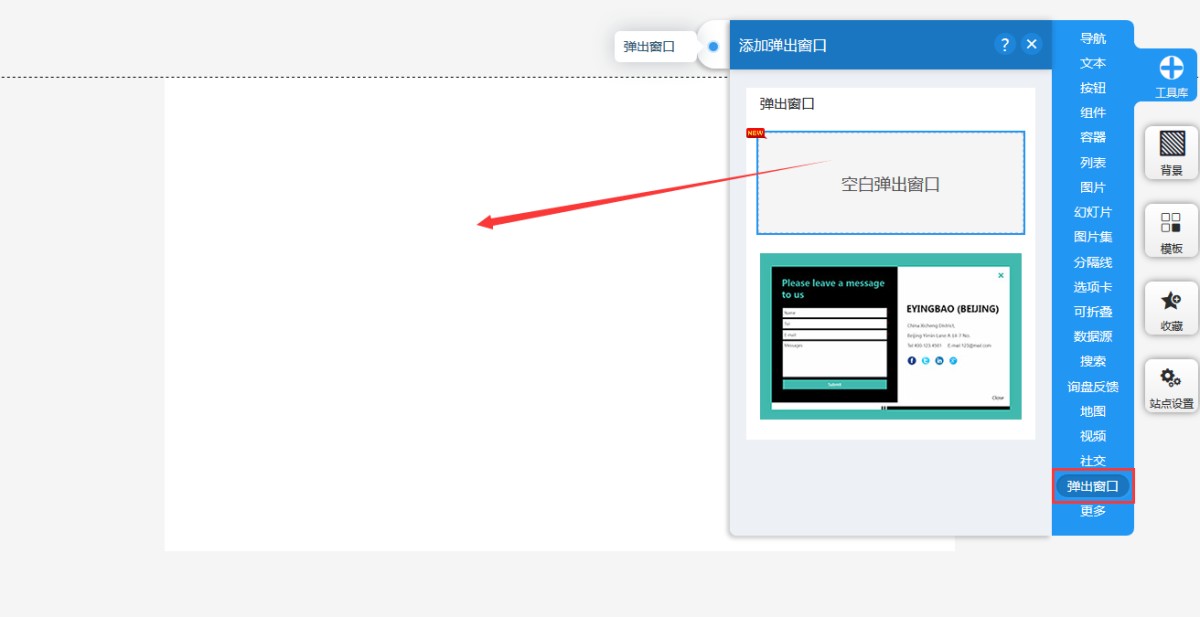Image resolution: width=1200 pixels, height=617 pixels.
Task: Select the 选项卡 category
Action: pyautogui.click(x=1093, y=287)
